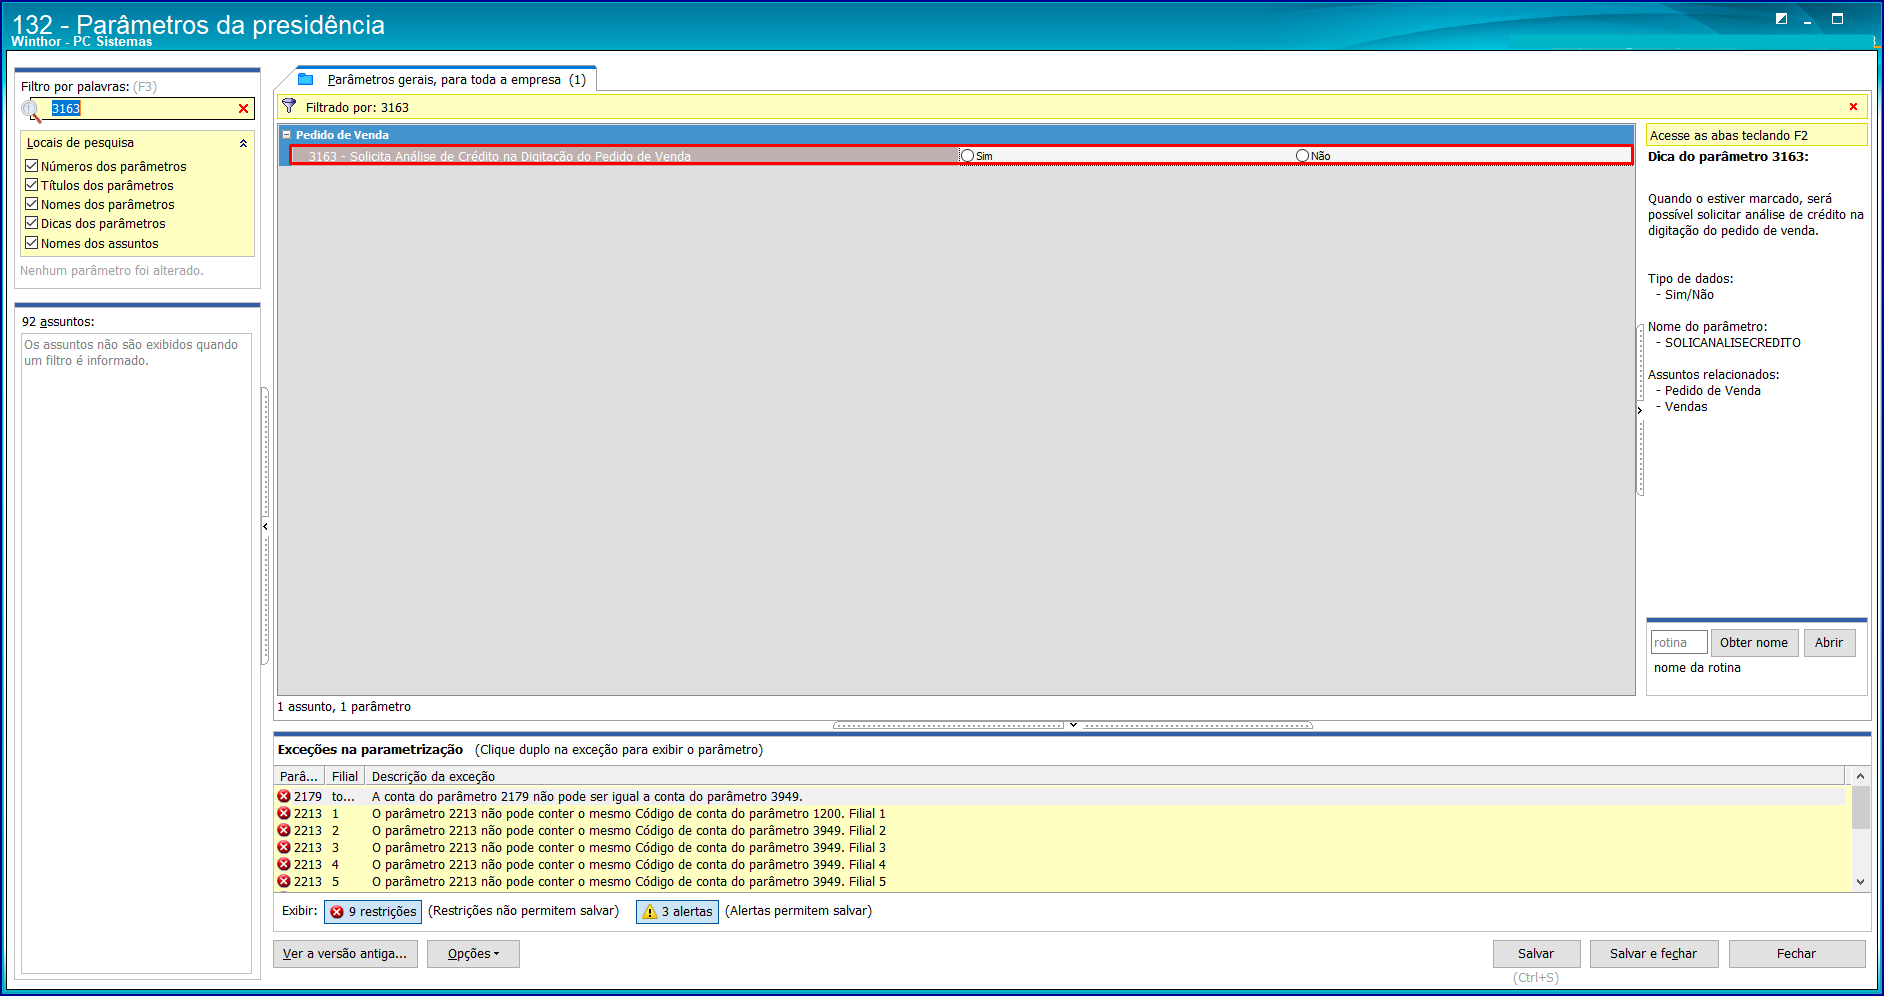1884x996 pixels.
Task: Click the red error icon on row 2179
Action: point(284,797)
